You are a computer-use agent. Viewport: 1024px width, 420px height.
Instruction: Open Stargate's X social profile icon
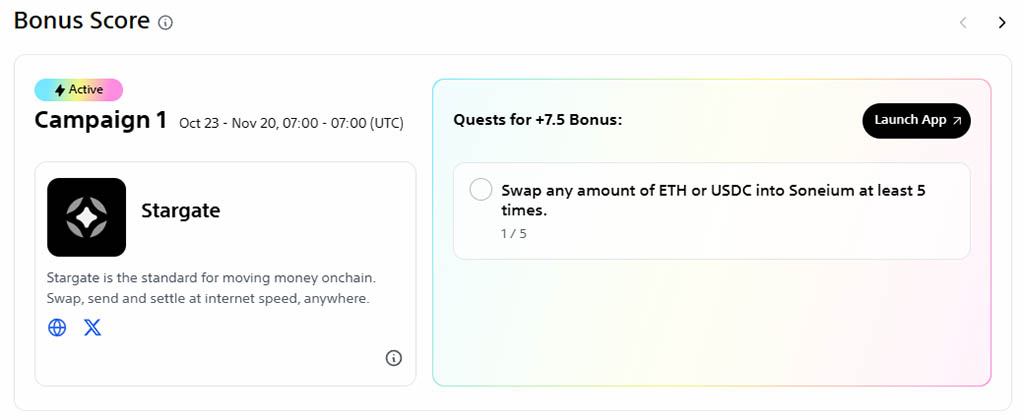[93, 327]
